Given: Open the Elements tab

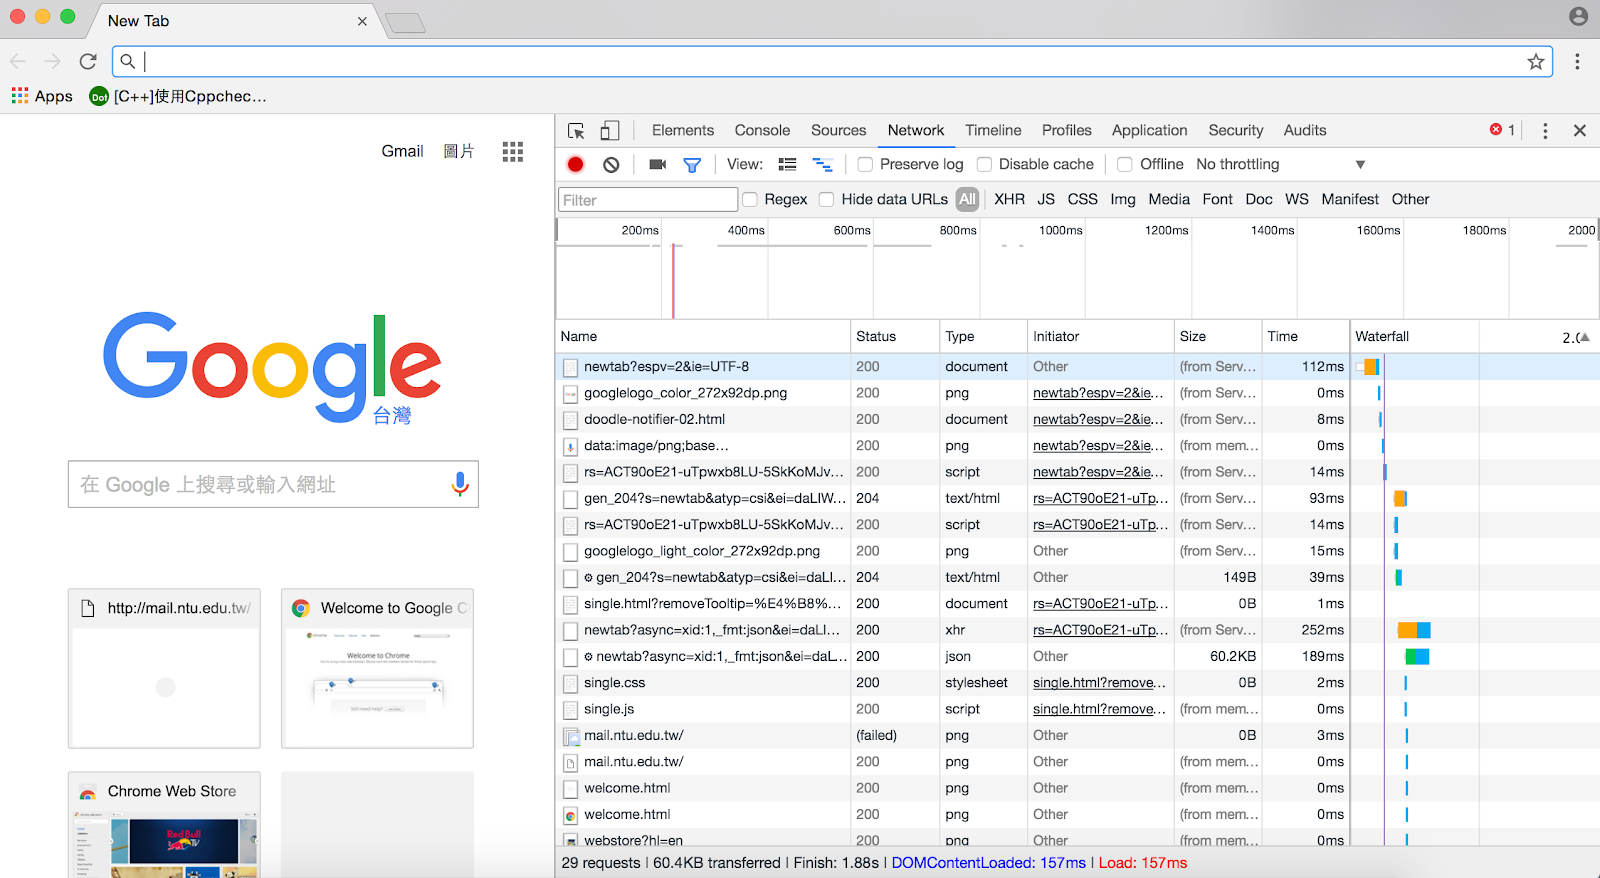Looking at the screenshot, I should [683, 131].
